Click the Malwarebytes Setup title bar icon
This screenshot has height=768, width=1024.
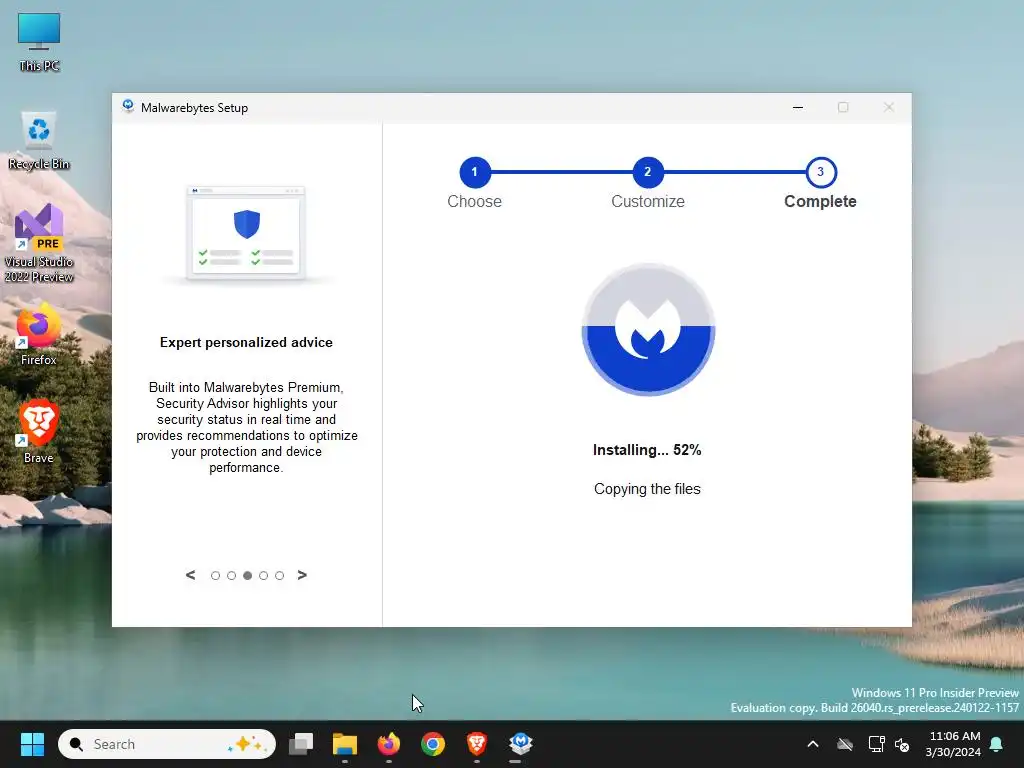tap(128, 106)
